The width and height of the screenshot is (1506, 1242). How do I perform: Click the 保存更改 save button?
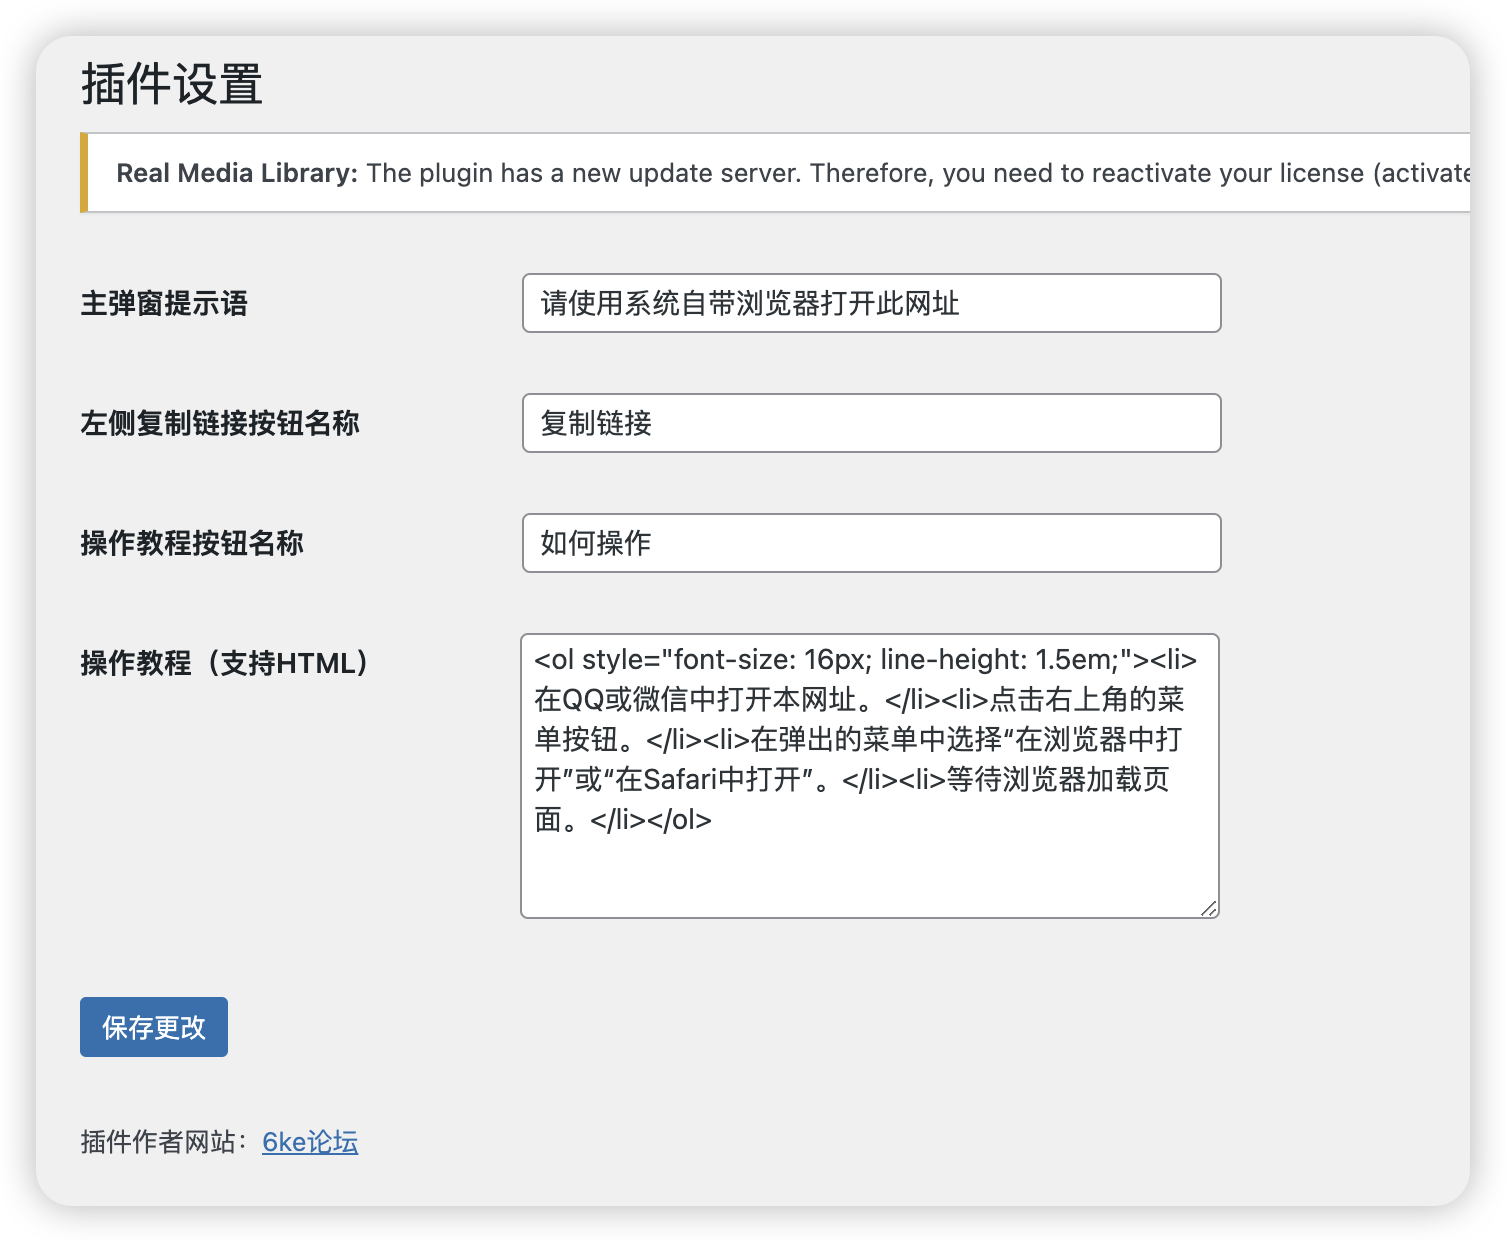pos(153,1027)
